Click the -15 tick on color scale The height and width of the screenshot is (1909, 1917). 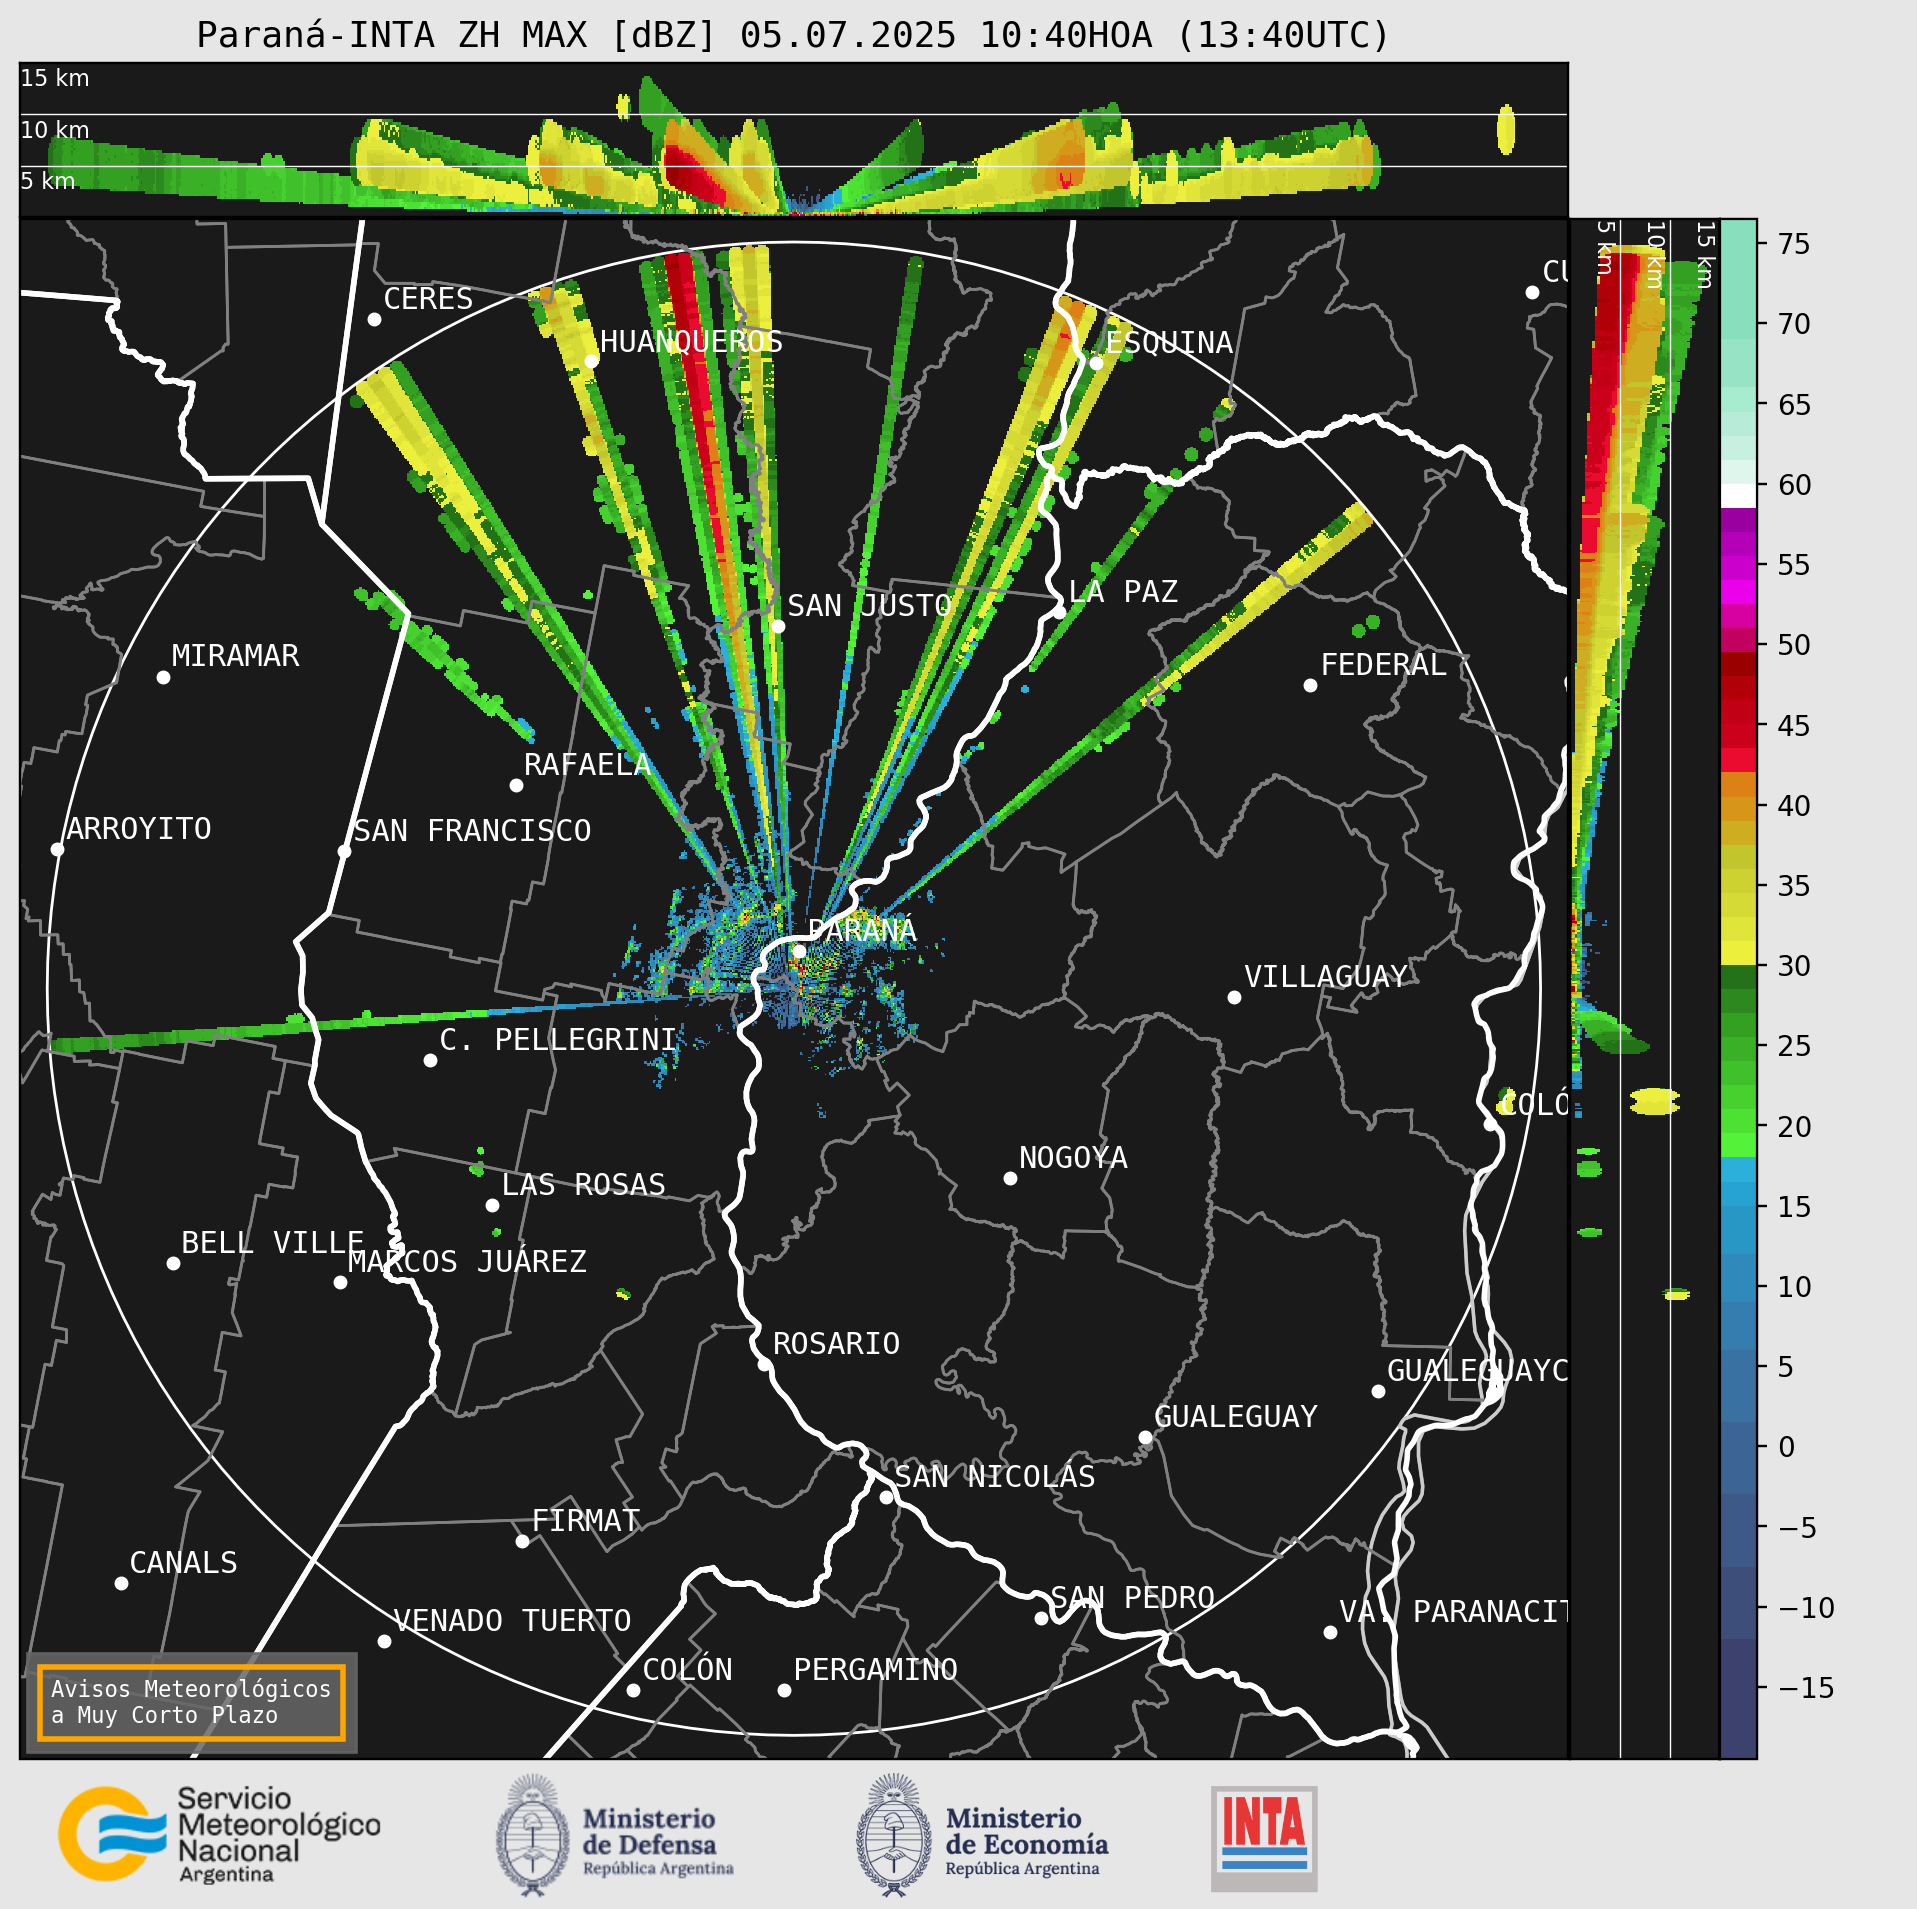tap(1806, 1688)
